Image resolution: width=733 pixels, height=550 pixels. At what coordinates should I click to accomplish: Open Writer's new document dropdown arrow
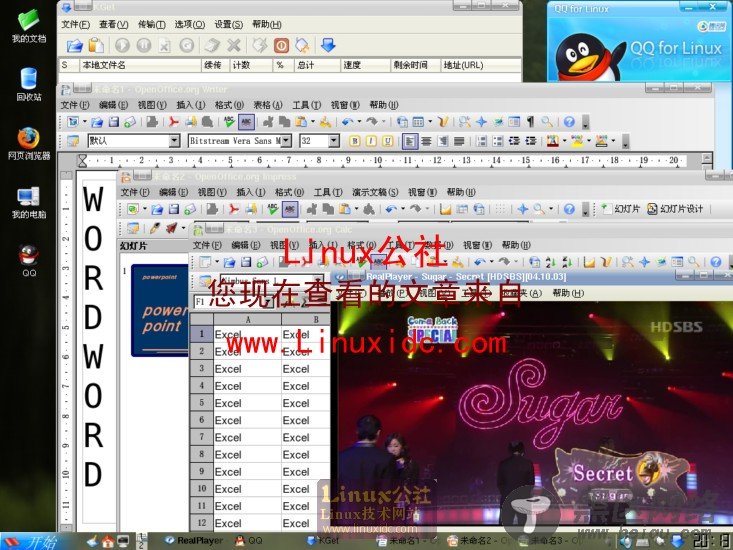click(x=85, y=122)
